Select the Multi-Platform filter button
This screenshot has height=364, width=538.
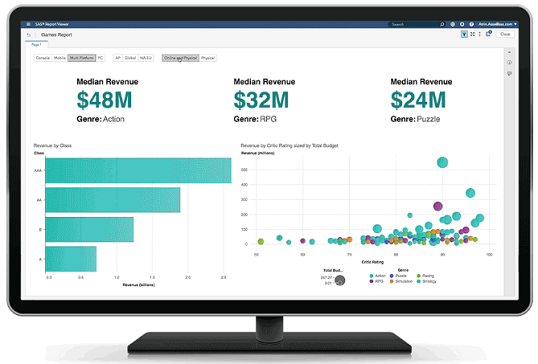82,58
